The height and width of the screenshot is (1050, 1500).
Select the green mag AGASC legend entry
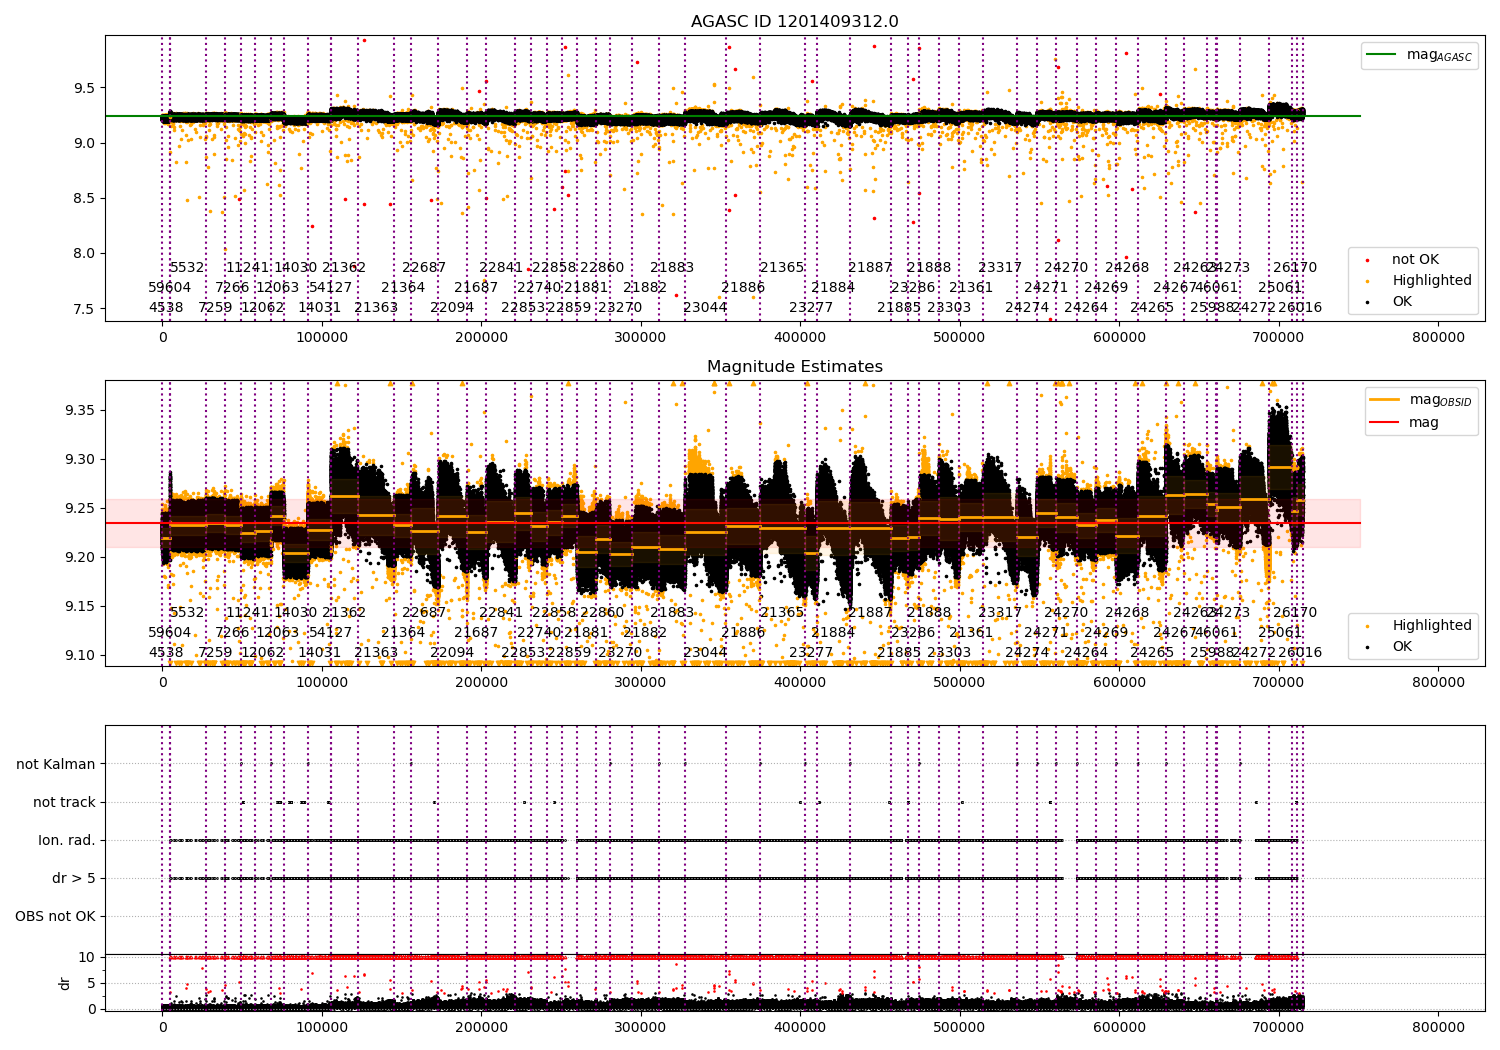click(1419, 55)
